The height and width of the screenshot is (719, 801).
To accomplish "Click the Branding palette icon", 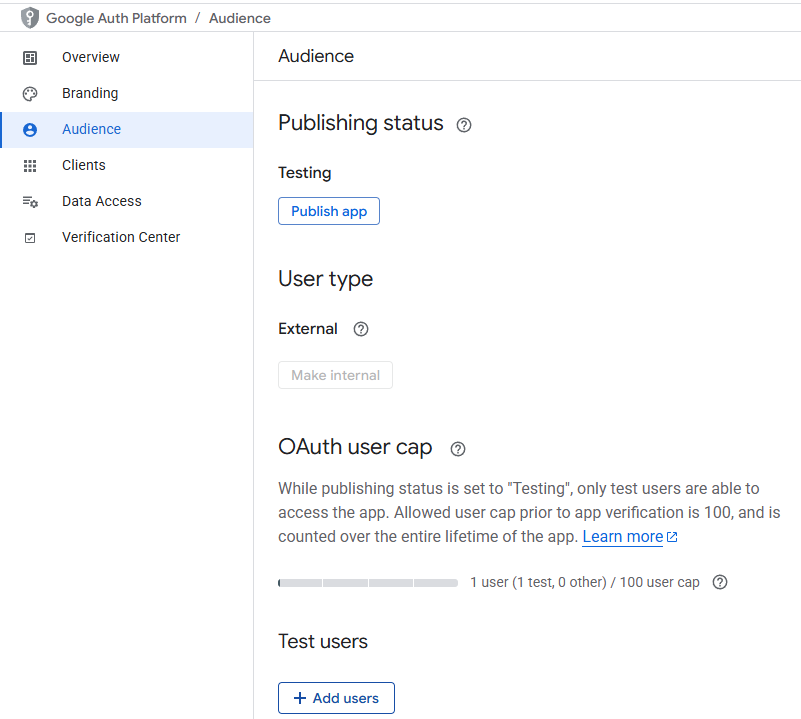I will coord(30,94).
